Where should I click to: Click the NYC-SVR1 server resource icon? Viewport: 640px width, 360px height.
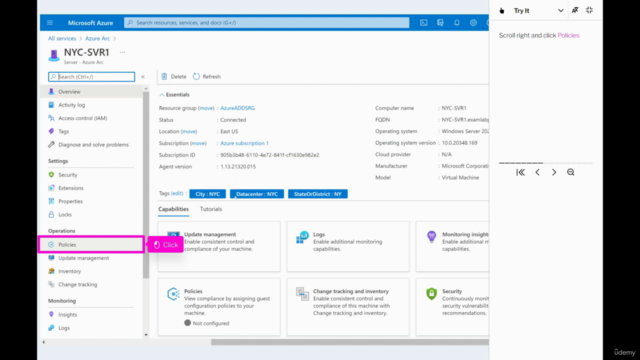(53, 56)
